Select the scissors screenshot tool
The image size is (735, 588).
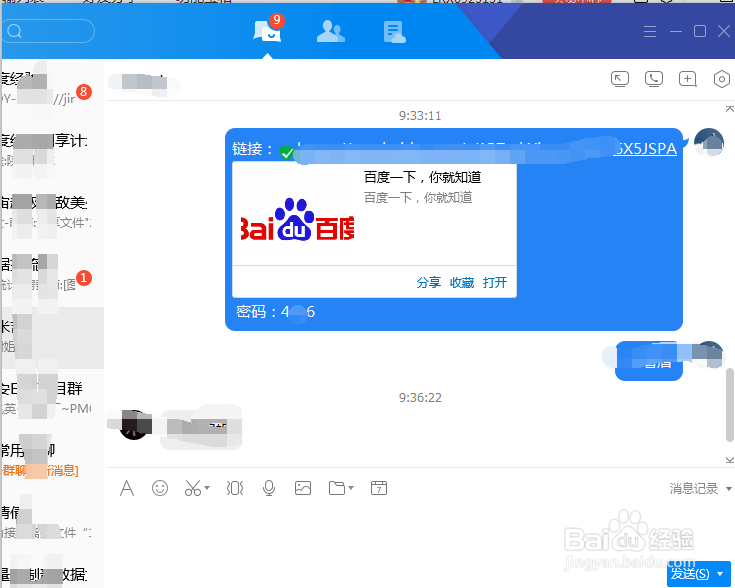[x=193, y=488]
